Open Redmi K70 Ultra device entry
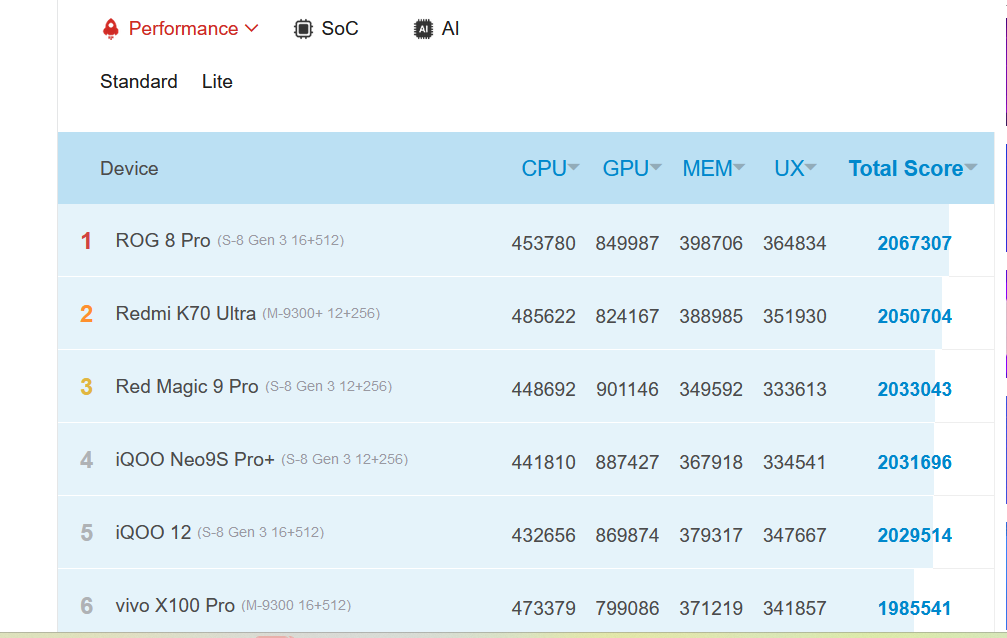The width and height of the screenshot is (1007, 638). coord(186,314)
